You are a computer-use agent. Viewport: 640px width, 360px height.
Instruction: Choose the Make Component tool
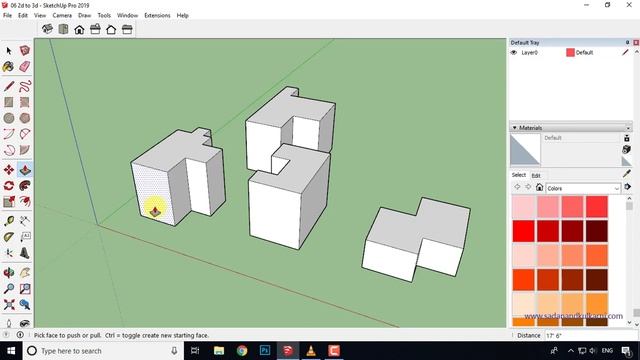[25, 51]
